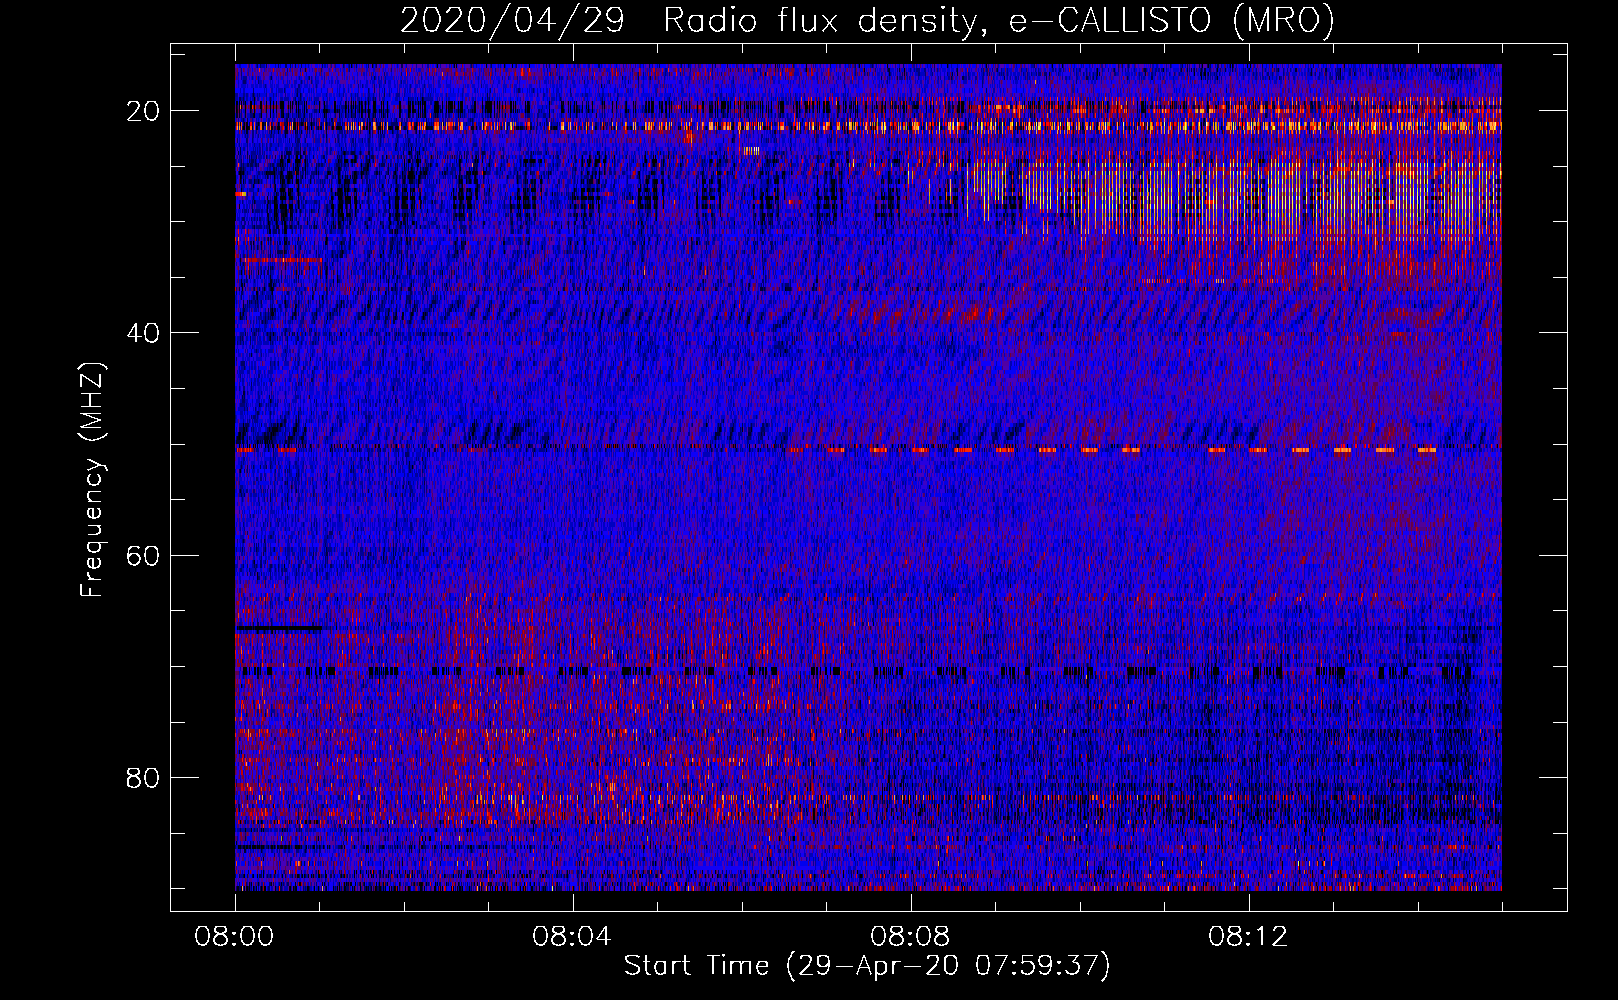Click the '08:08' time tick label

tap(910, 937)
